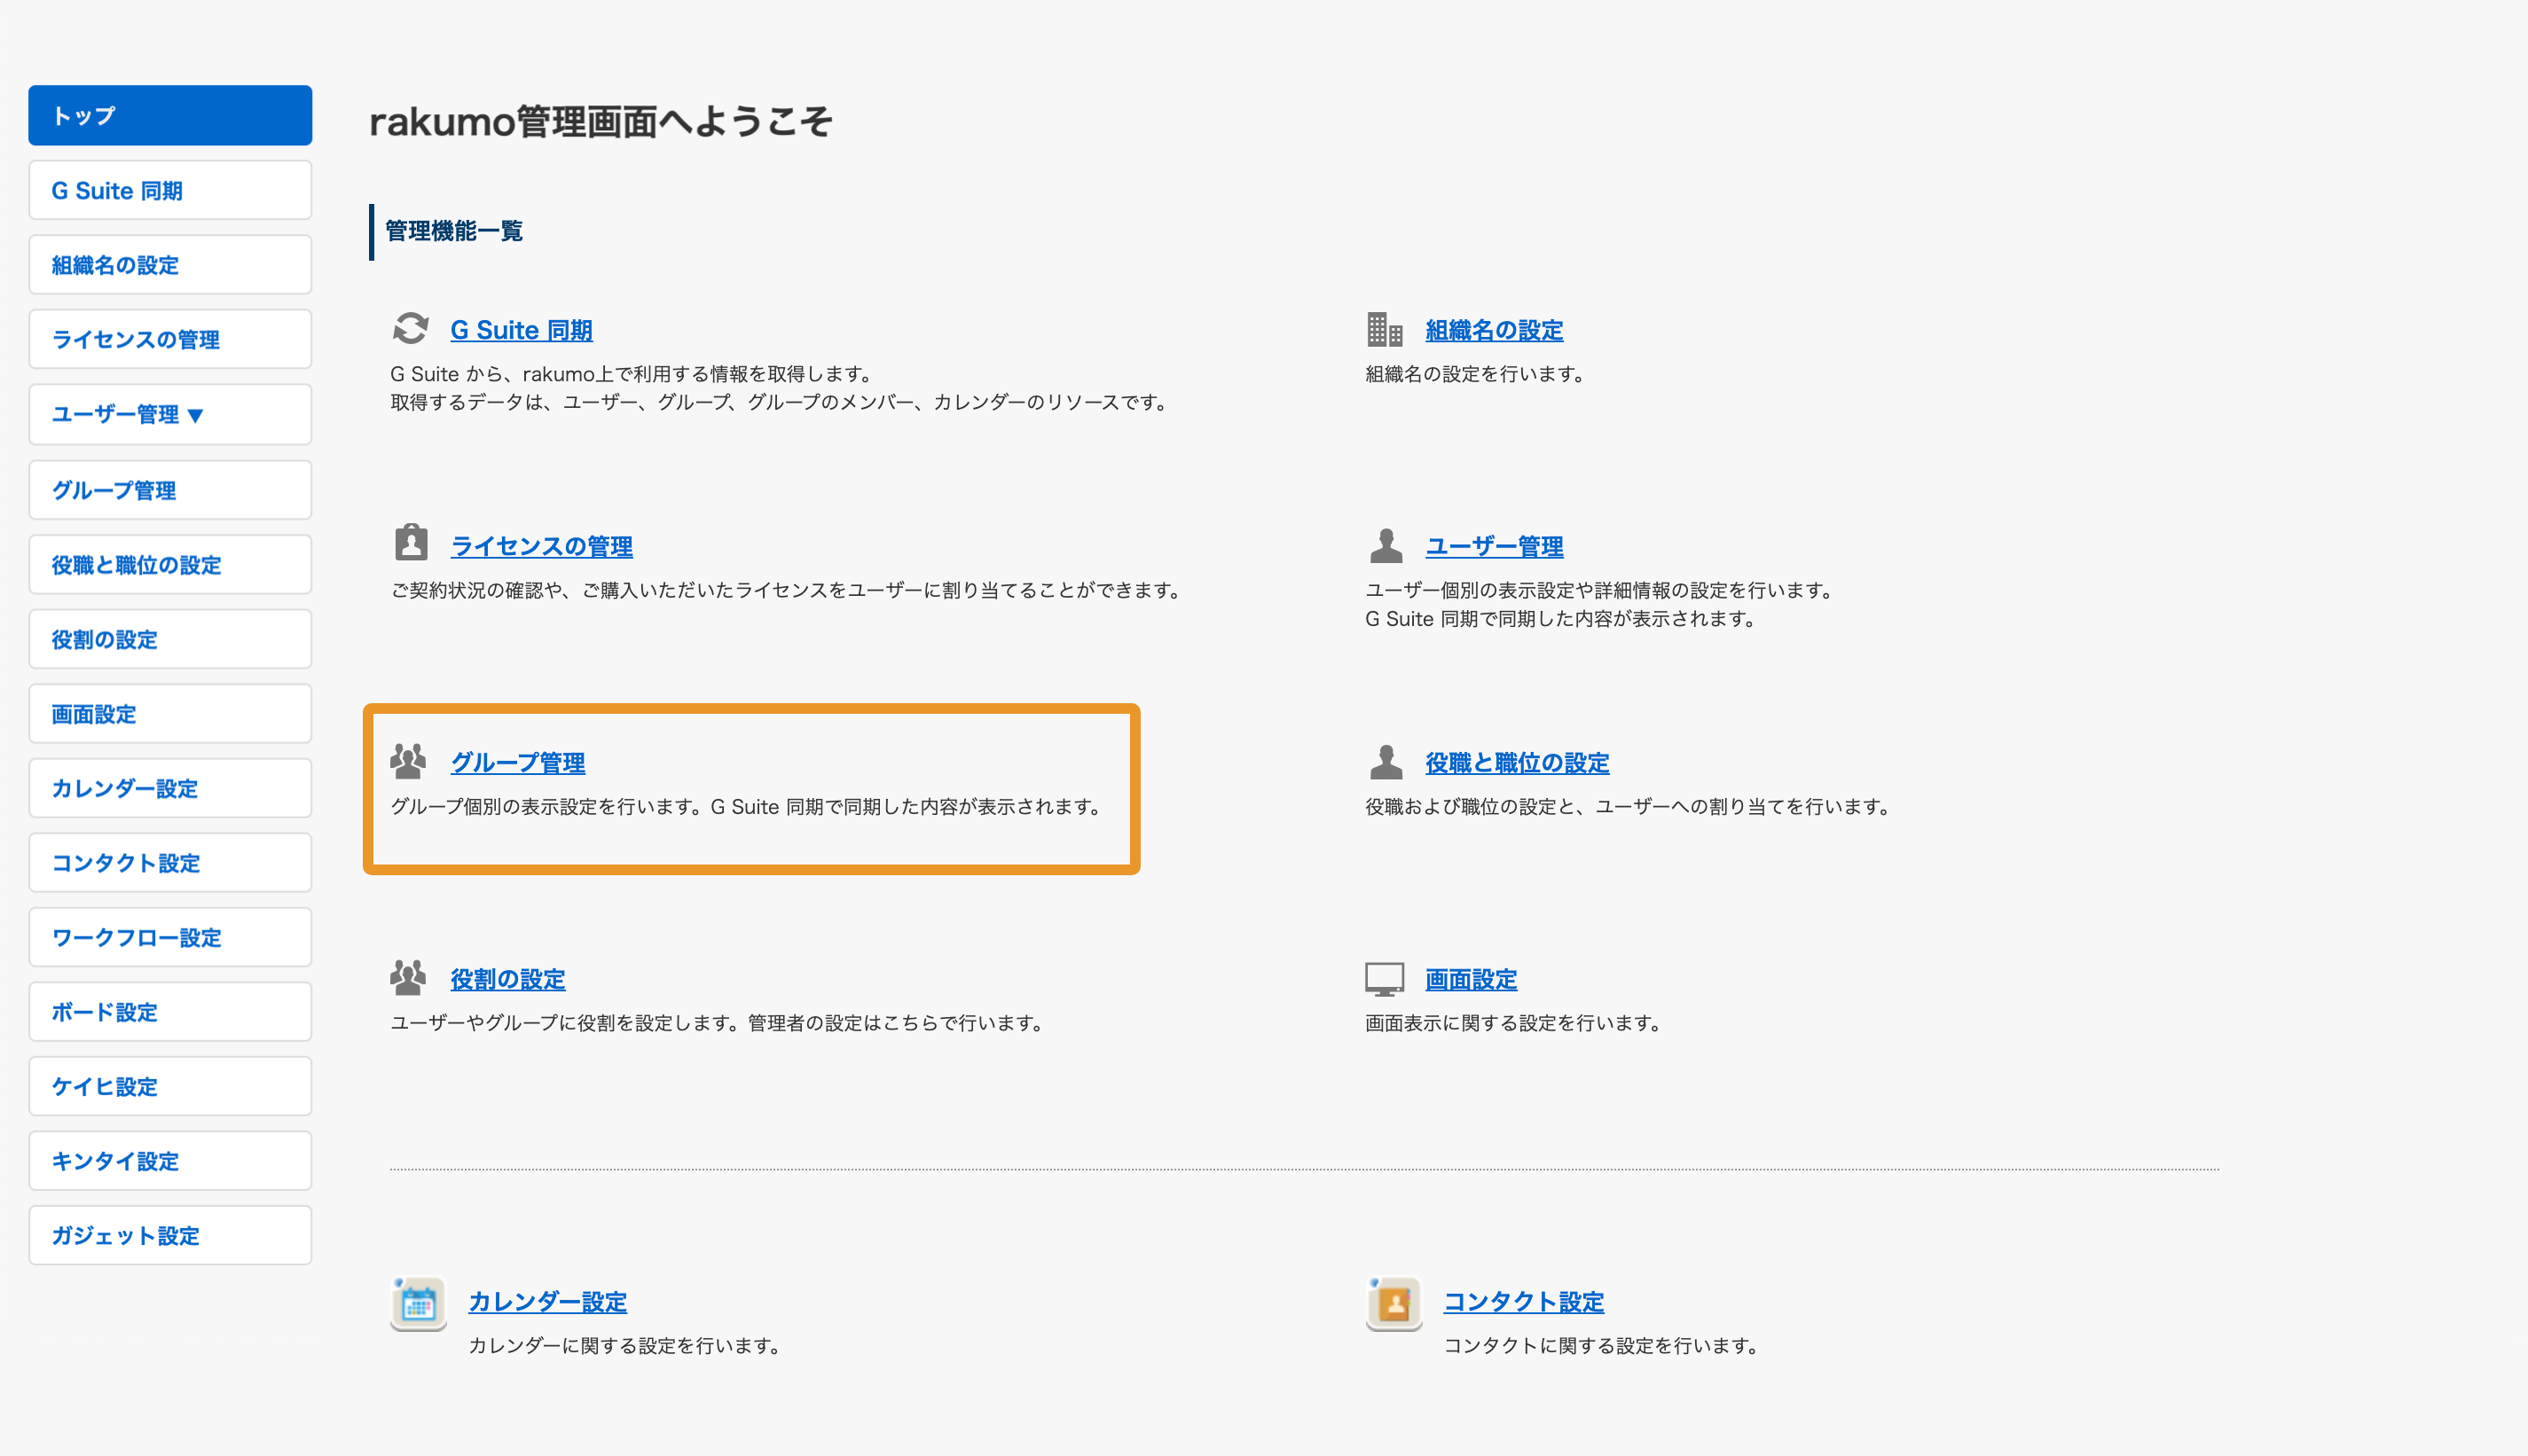This screenshot has height=1456, width=2528.
Task: Click the rakumo管理画面へようこそ heading
Action: 601,122
